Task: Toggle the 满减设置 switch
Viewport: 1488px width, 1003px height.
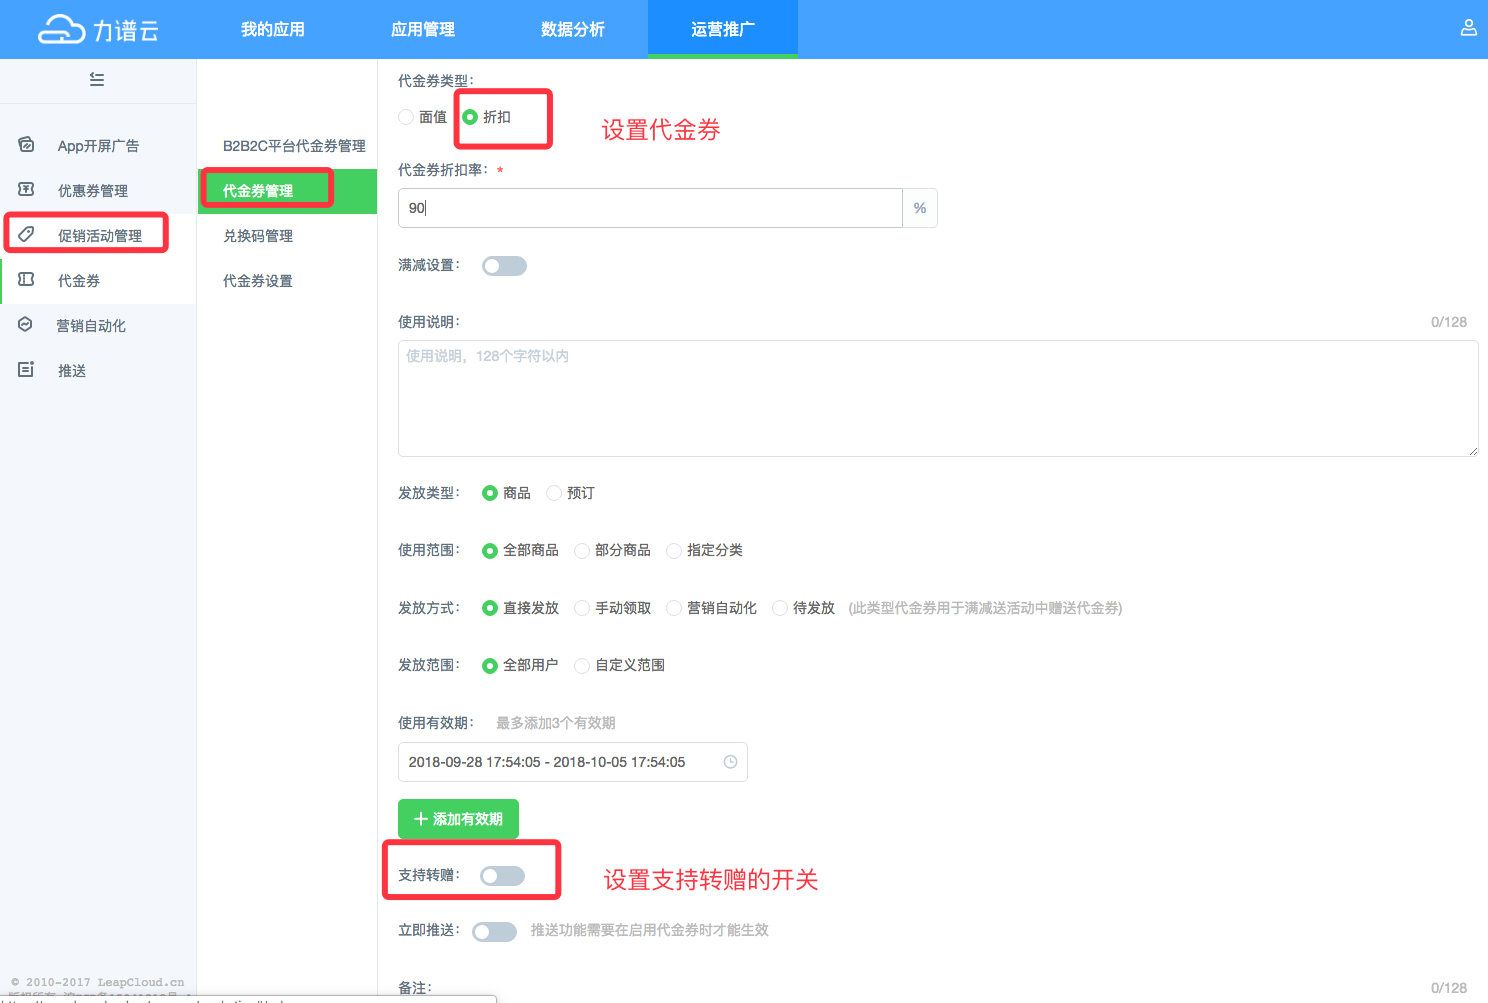Action: pyautogui.click(x=504, y=266)
